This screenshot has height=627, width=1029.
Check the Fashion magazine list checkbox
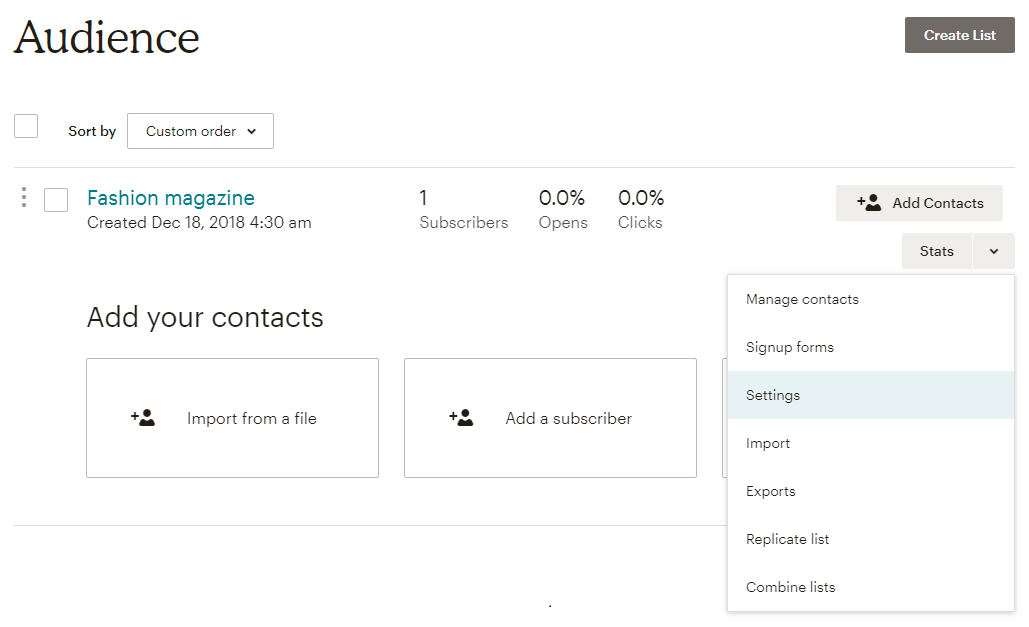56,200
